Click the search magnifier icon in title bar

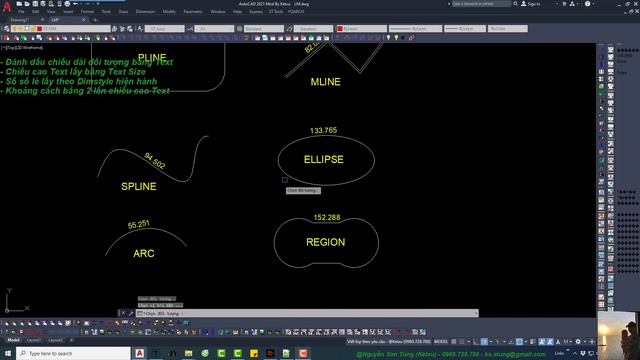coord(516,4)
